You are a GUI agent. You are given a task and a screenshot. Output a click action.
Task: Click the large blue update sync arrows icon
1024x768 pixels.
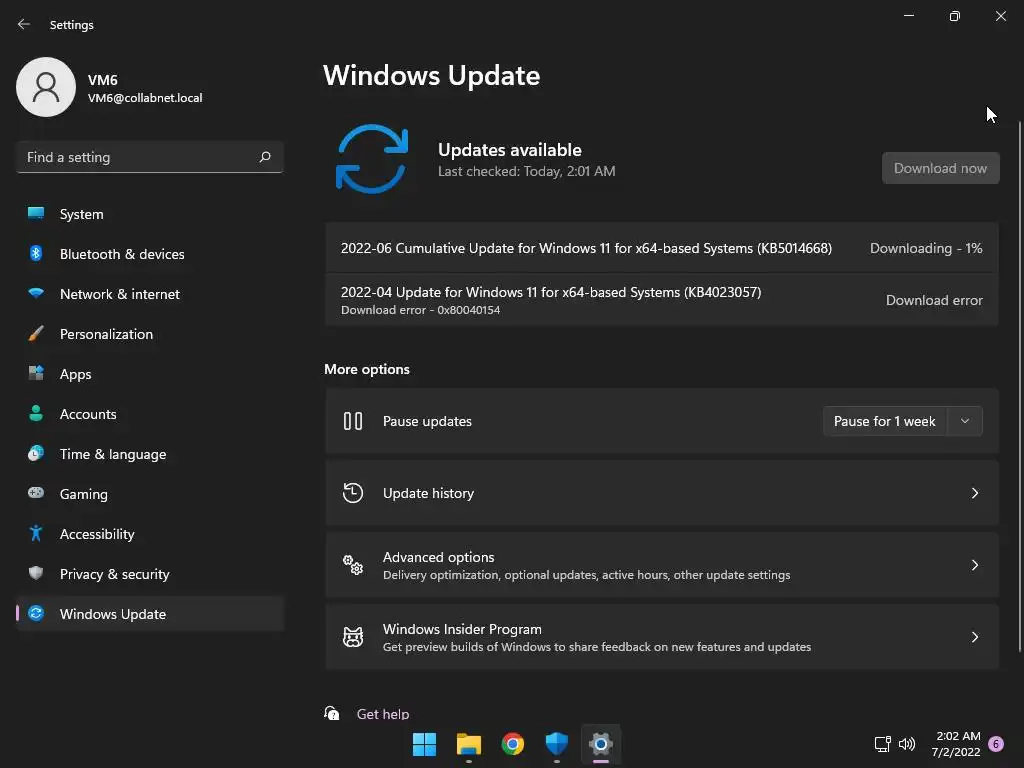372,159
